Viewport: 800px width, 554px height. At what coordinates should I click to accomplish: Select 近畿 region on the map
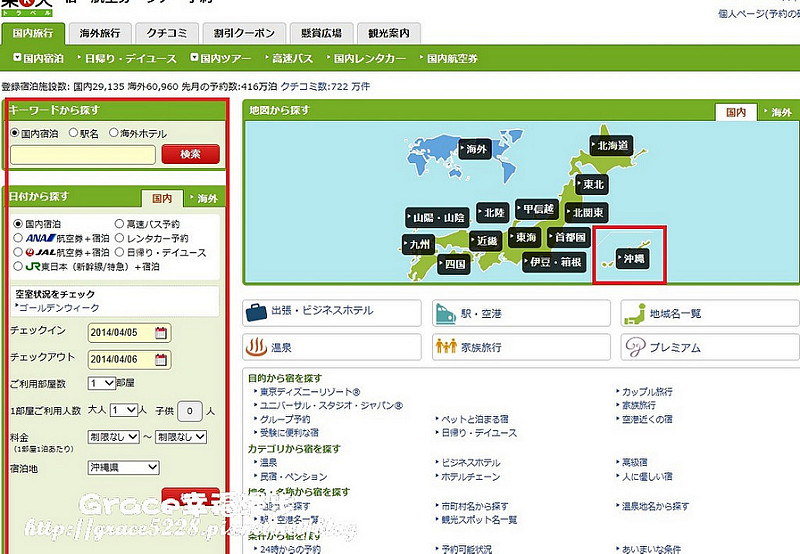(486, 240)
